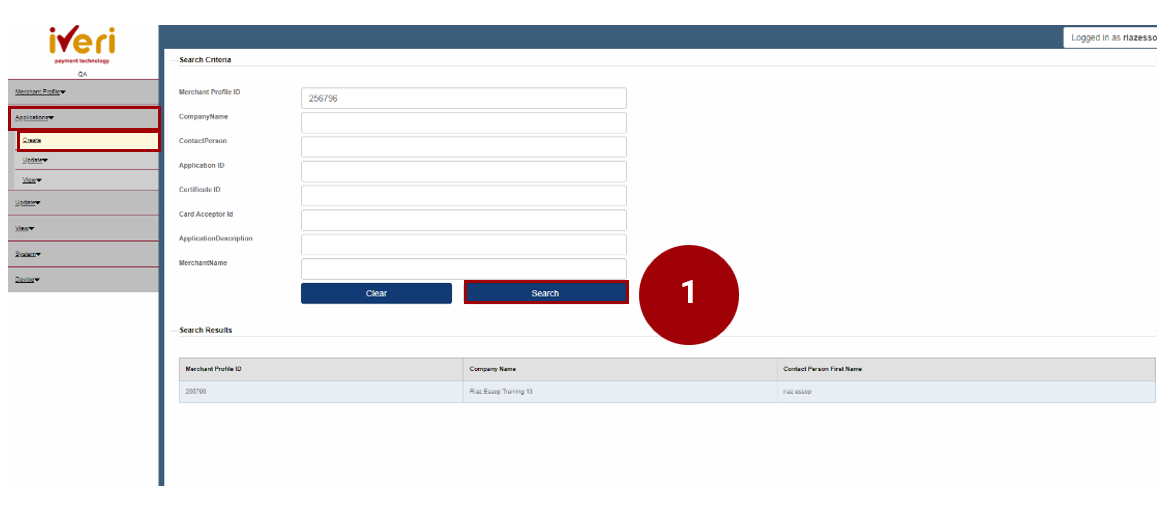Click the Card Acceptor Id field
Image resolution: width=1160 pixels, height=505 pixels.
(463, 220)
